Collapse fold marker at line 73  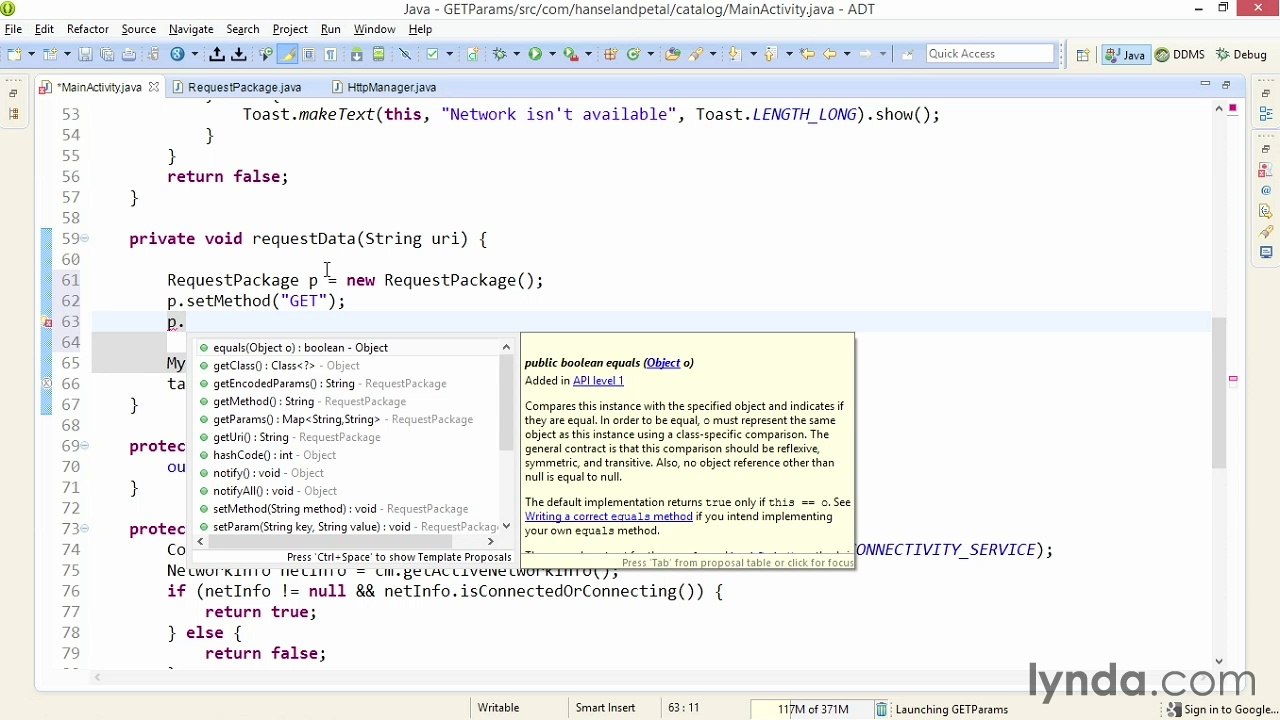(85, 529)
